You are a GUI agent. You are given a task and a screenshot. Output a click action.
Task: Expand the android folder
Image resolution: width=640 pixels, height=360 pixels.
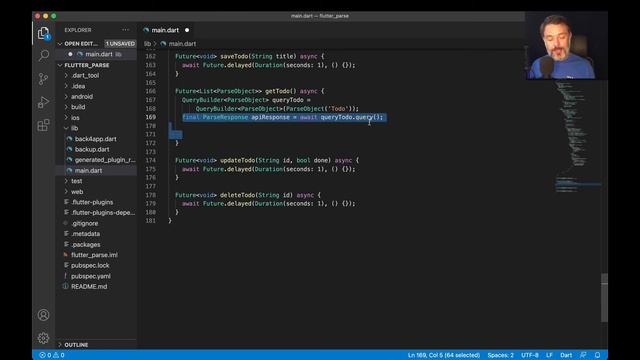(66, 97)
